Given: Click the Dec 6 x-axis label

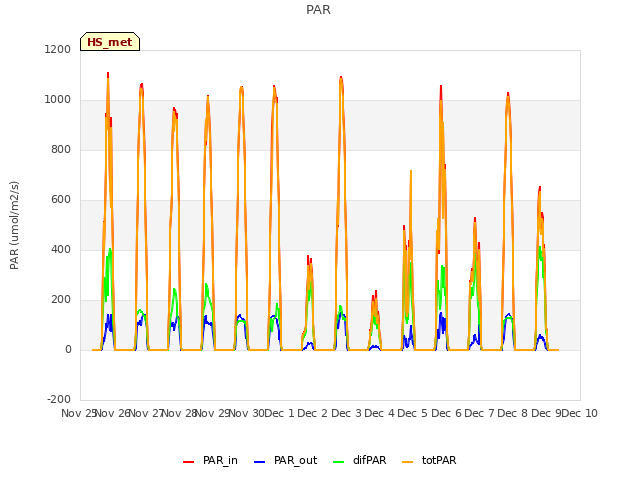Looking at the screenshot, I should [446, 413].
